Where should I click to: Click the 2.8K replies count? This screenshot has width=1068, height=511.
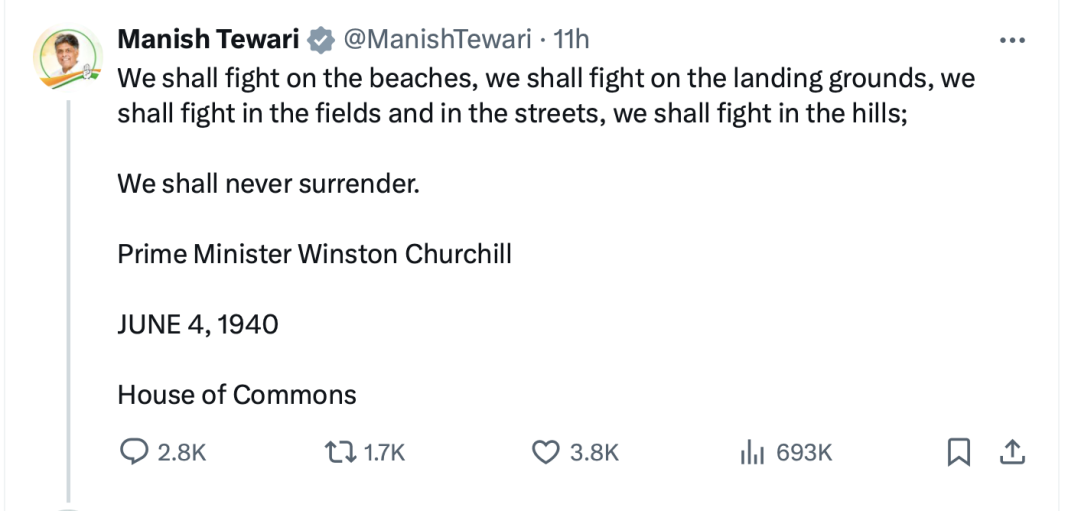[182, 453]
